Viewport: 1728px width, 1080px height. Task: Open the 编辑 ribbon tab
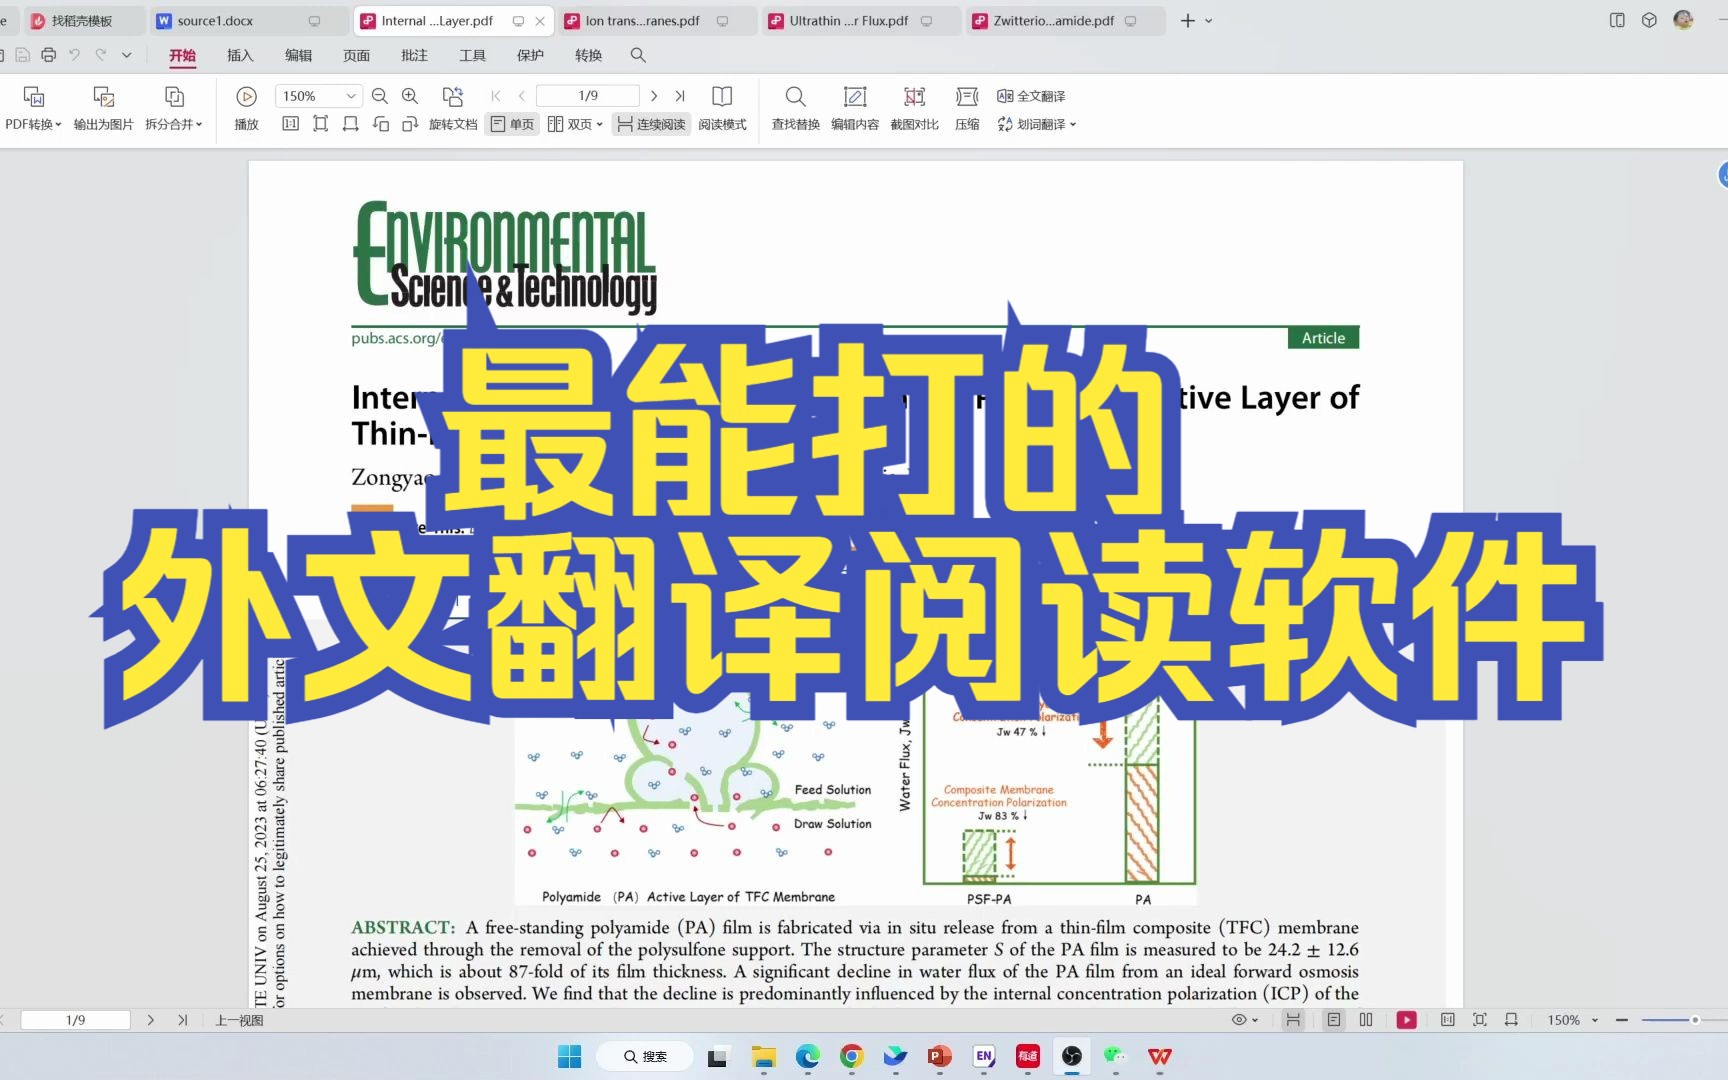click(x=298, y=56)
